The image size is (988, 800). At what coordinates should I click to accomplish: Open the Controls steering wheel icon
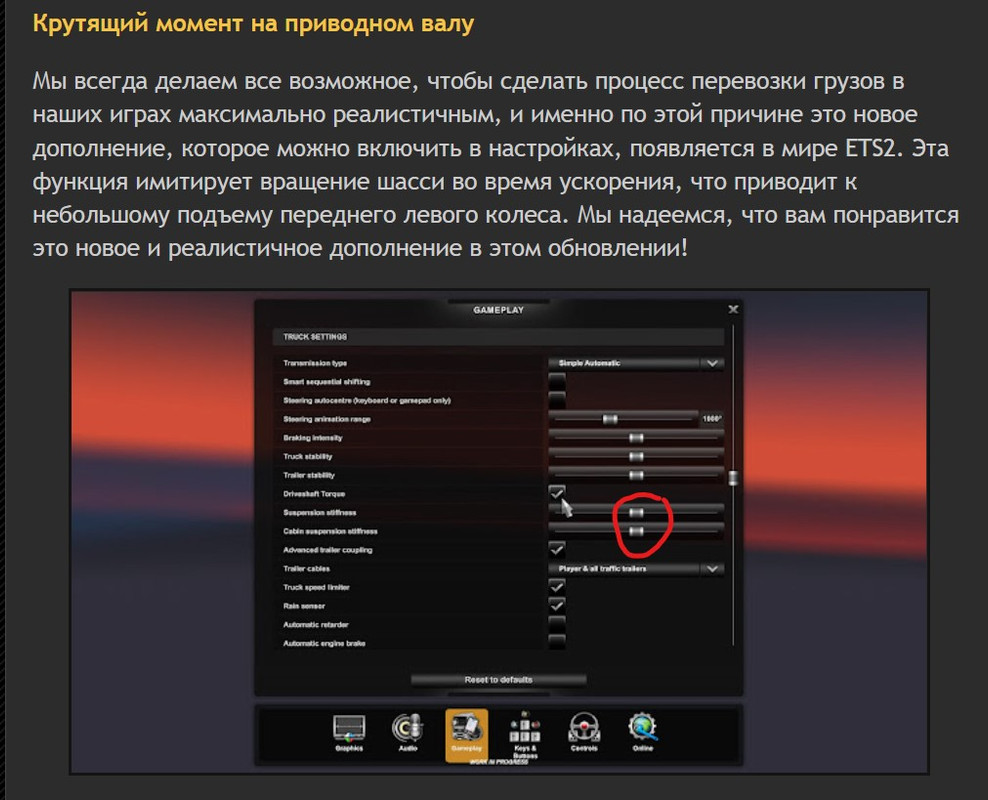pos(584,732)
